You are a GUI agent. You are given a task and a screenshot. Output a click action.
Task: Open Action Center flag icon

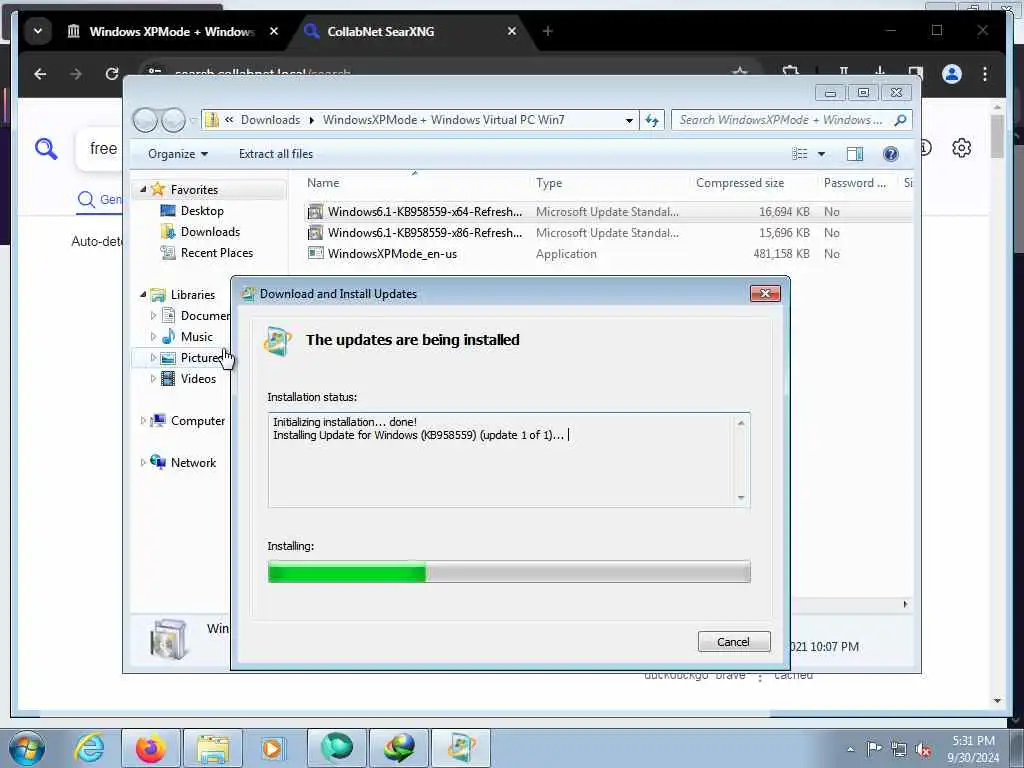point(874,749)
